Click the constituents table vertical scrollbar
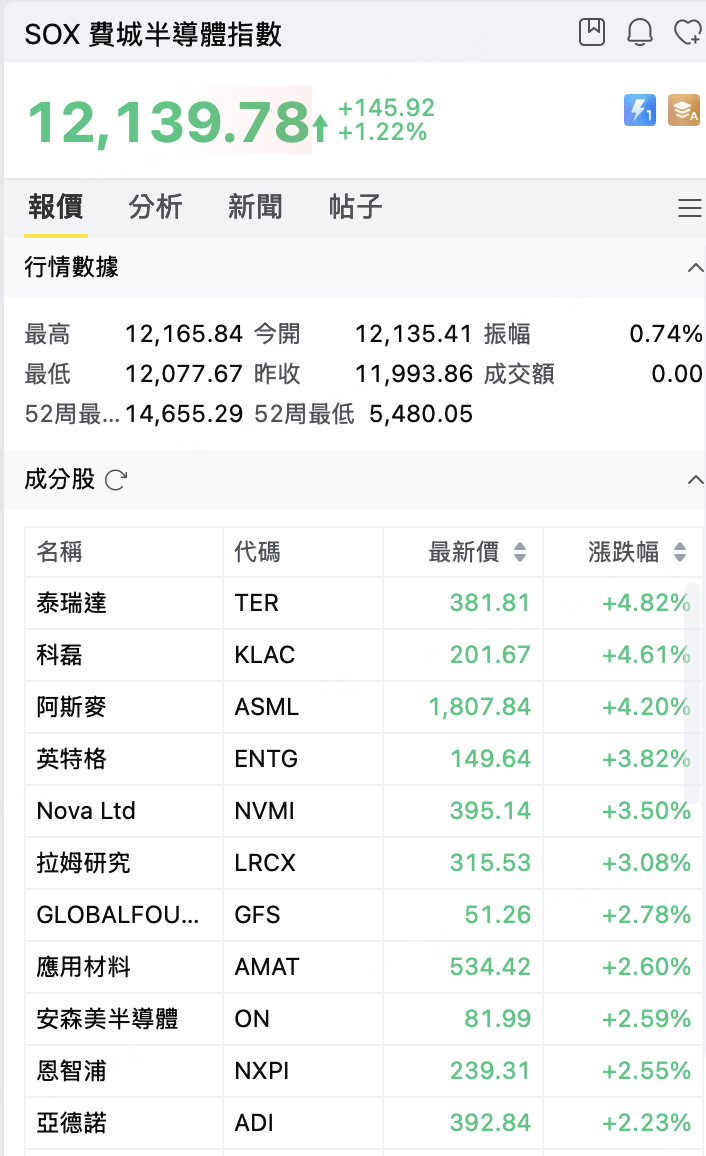The height and width of the screenshot is (1156, 706). point(692,692)
